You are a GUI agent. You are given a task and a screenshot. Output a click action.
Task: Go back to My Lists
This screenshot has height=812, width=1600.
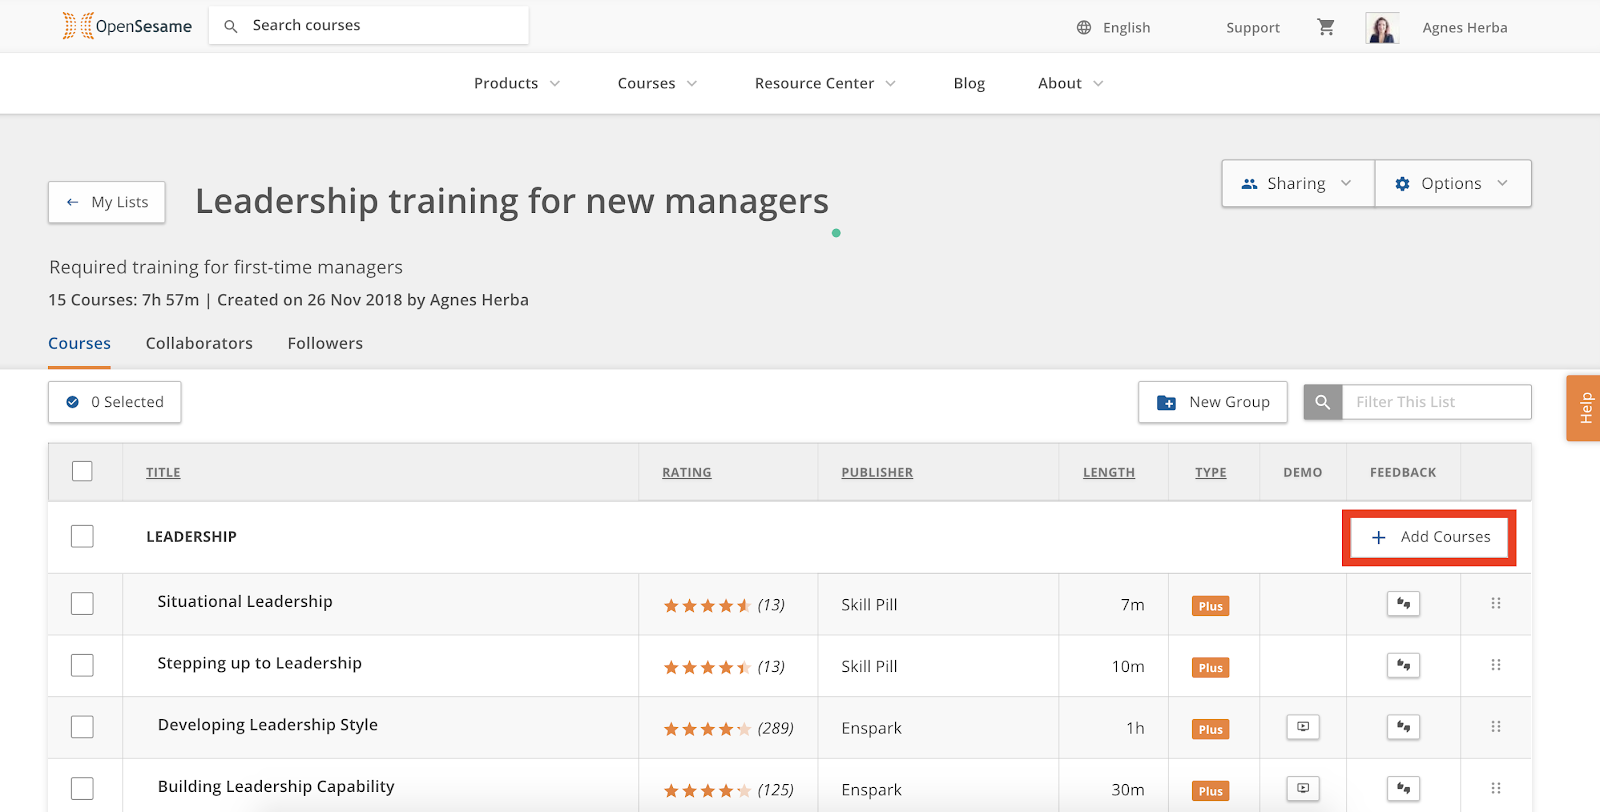point(107,202)
